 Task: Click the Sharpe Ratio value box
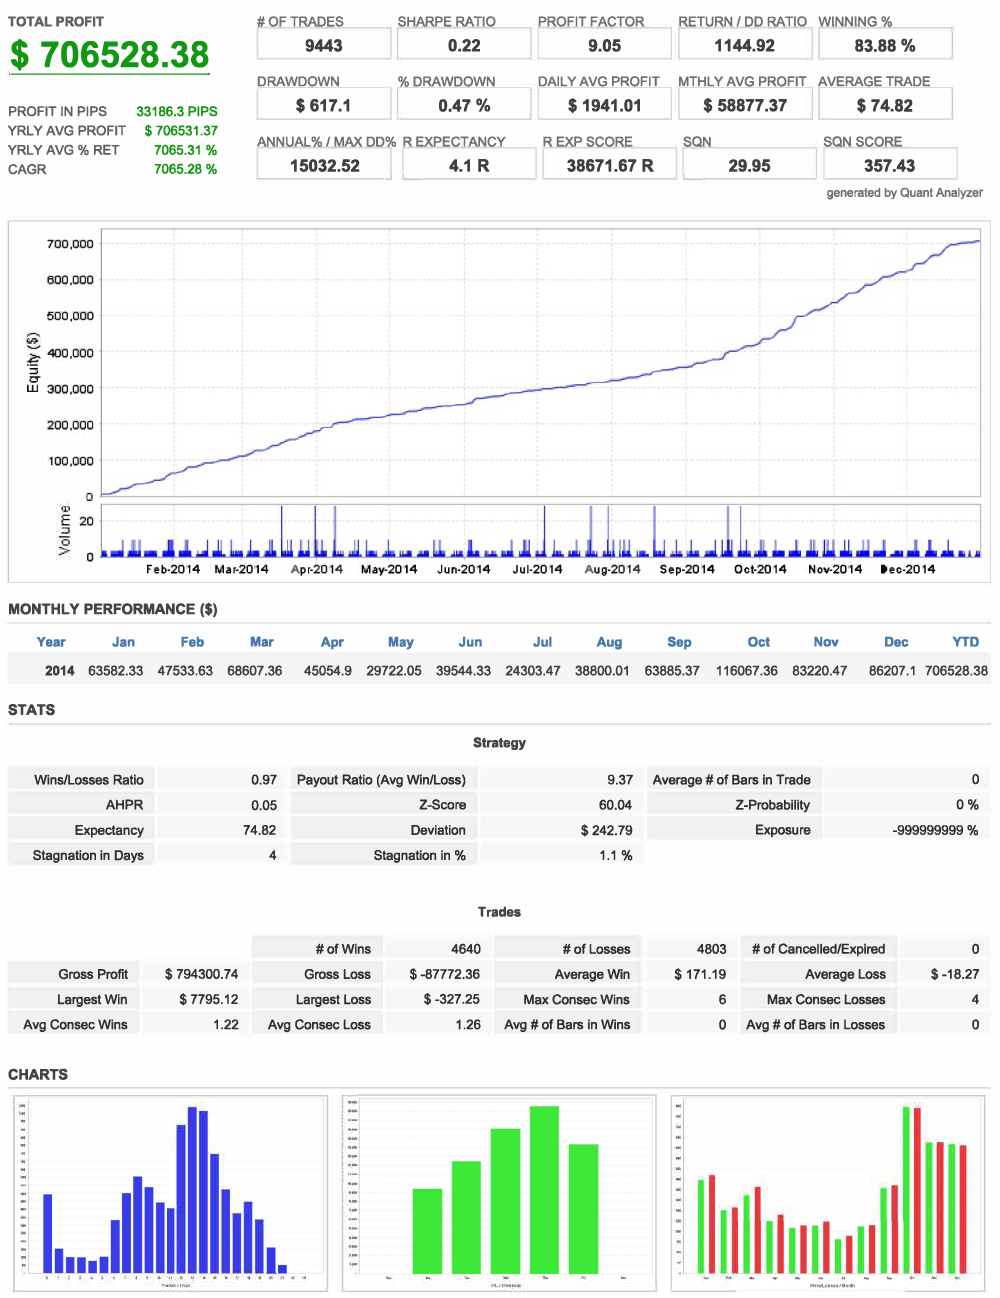(x=464, y=46)
